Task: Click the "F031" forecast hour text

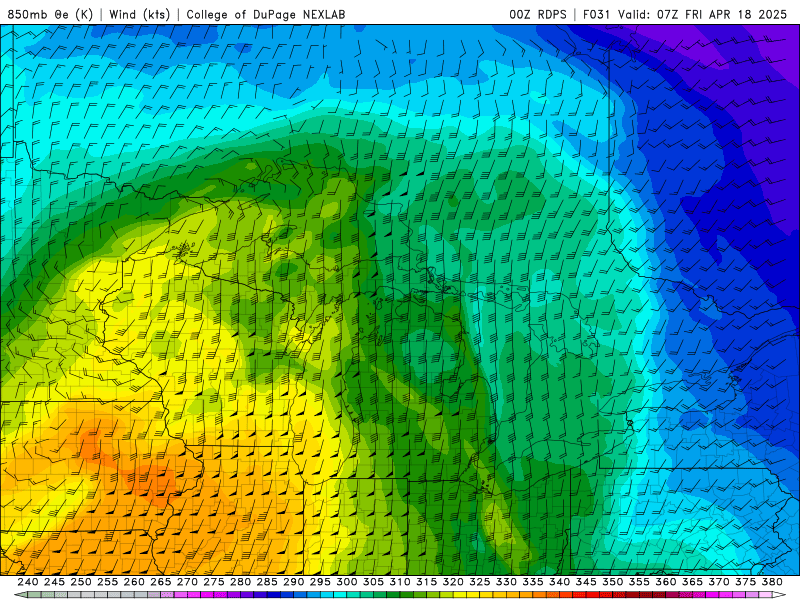Action: point(597,14)
